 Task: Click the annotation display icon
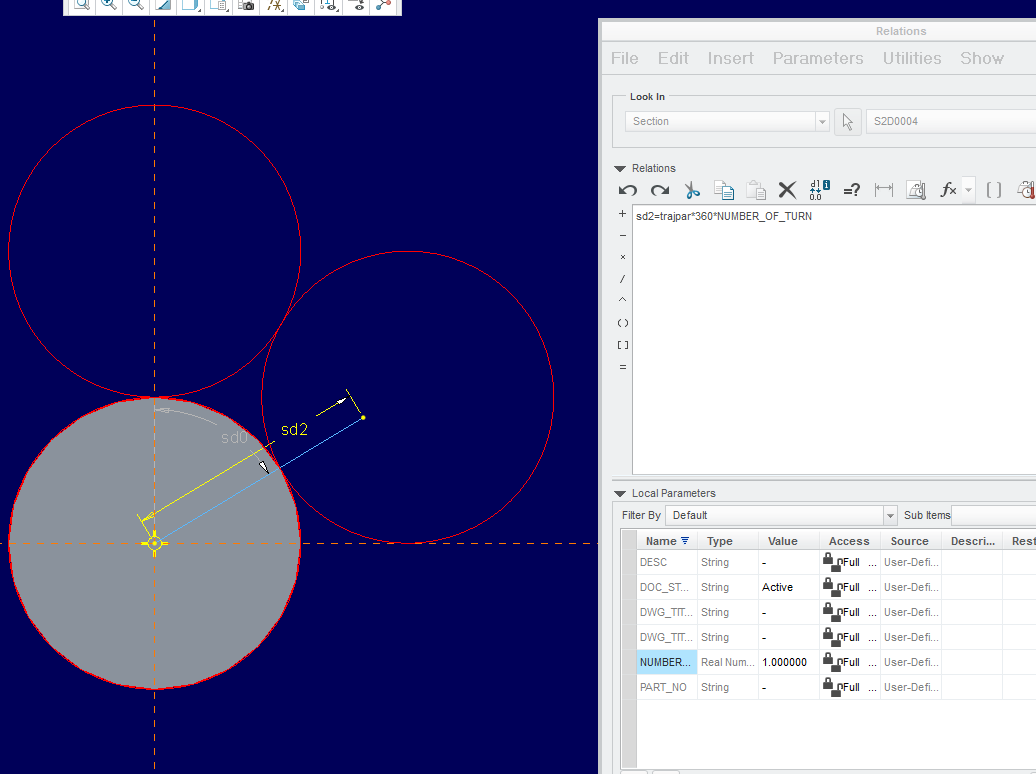click(301, 5)
